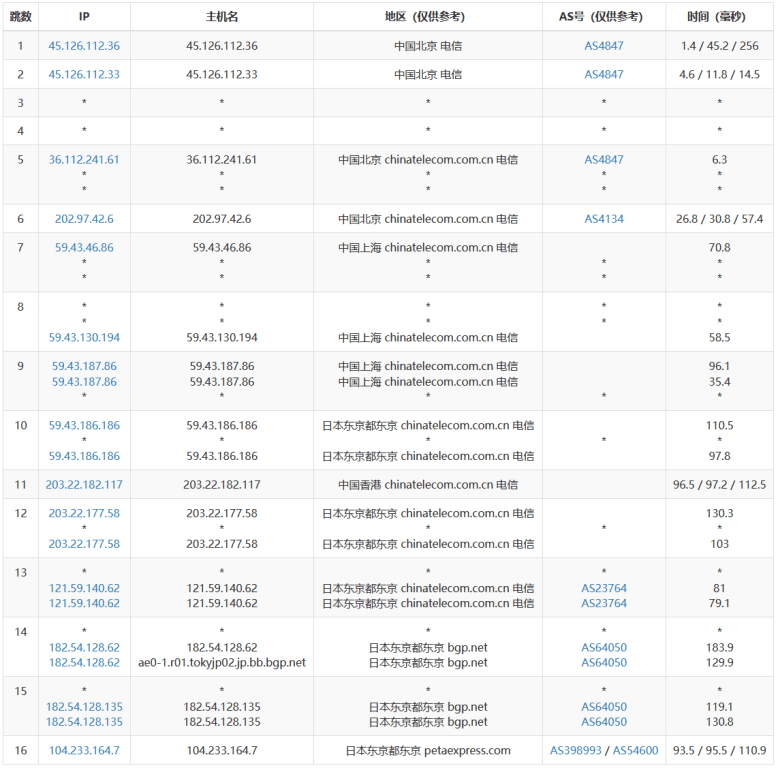Viewport: 780px width, 768px height.
Task: Click the AS4847 link in hop 2 row
Action: [603, 75]
